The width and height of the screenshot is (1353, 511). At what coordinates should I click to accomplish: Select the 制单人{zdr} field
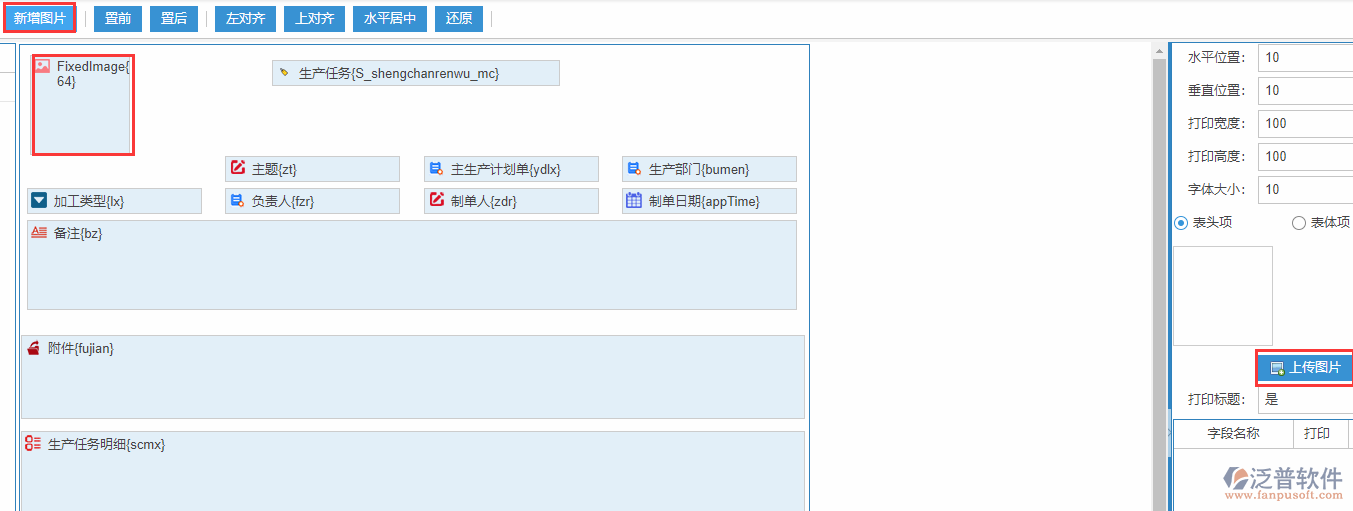(x=511, y=201)
